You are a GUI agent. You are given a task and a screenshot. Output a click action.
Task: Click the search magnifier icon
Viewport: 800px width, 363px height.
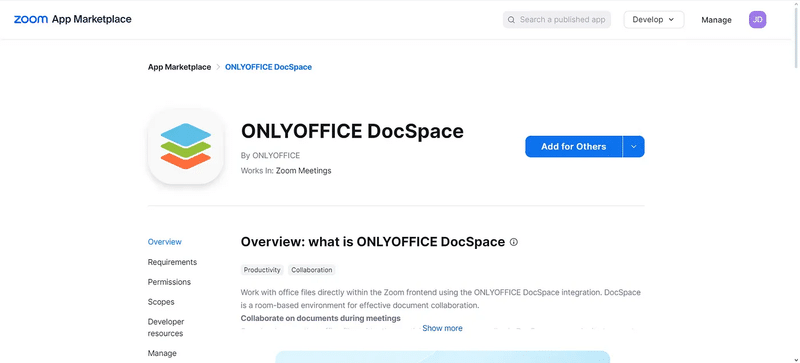[x=511, y=20]
